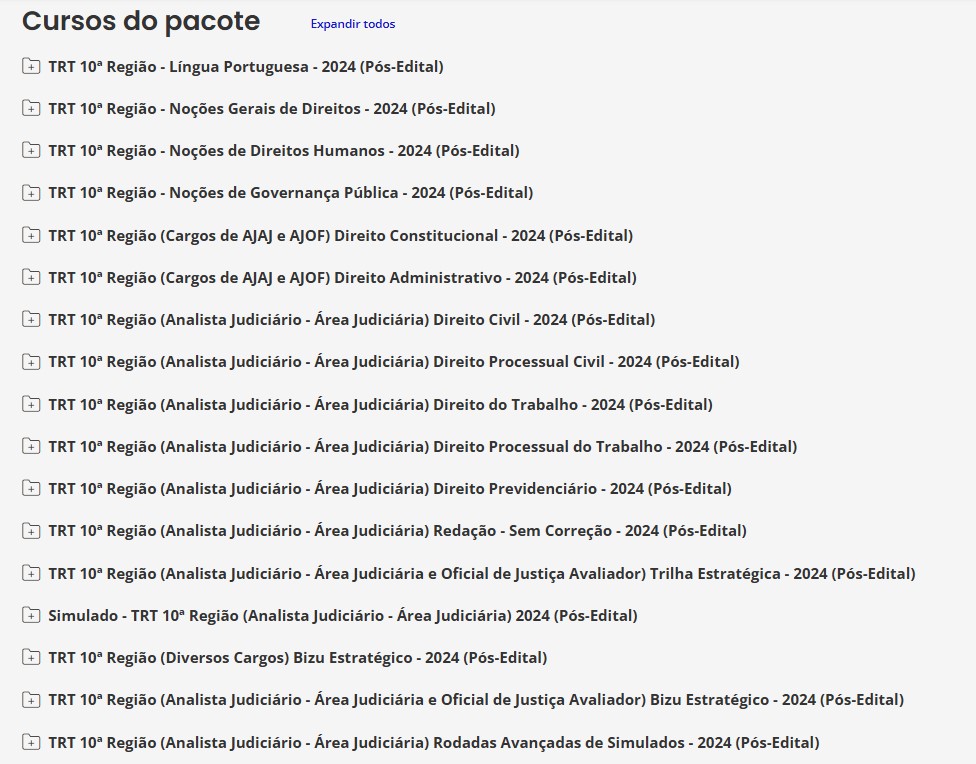Click the 'Trilha Estratégica - 2024 (Pós-Edital)' course title

pyautogui.click(x=482, y=574)
